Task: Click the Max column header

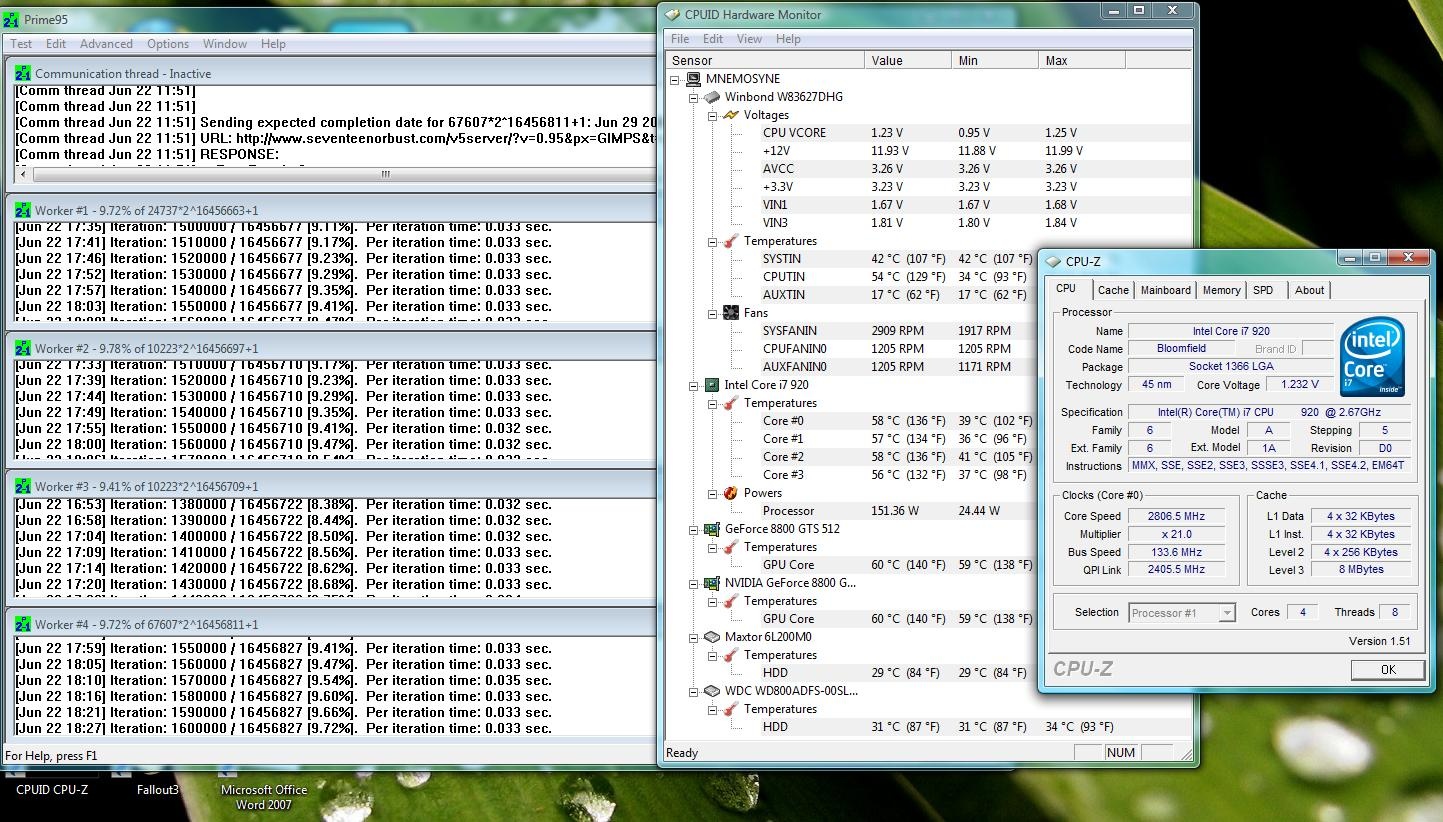Action: (x=1082, y=60)
